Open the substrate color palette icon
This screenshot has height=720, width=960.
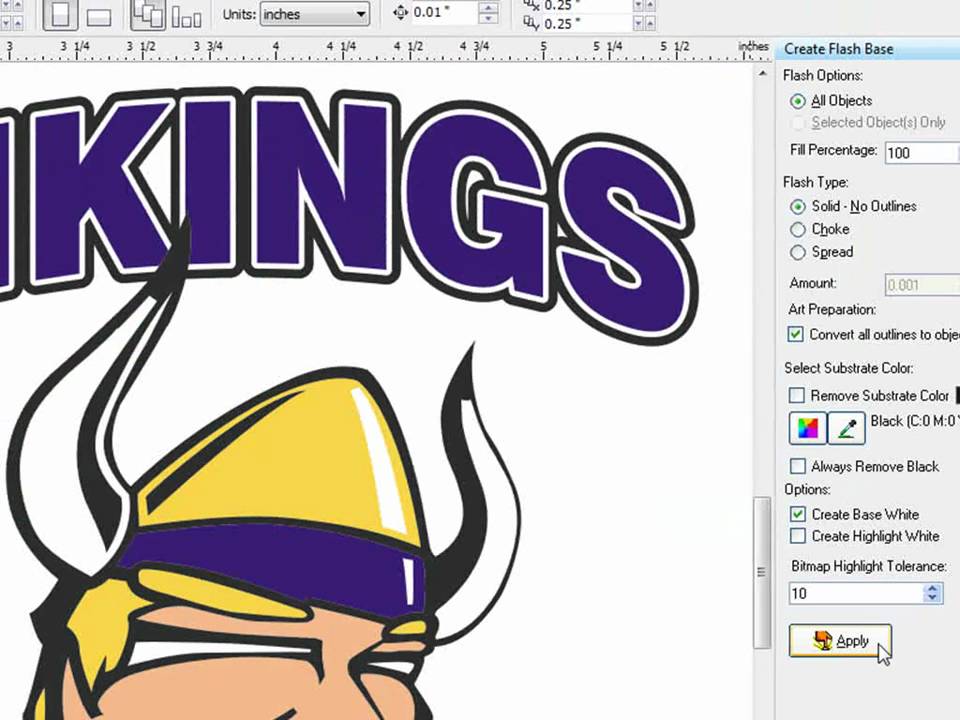tap(808, 428)
